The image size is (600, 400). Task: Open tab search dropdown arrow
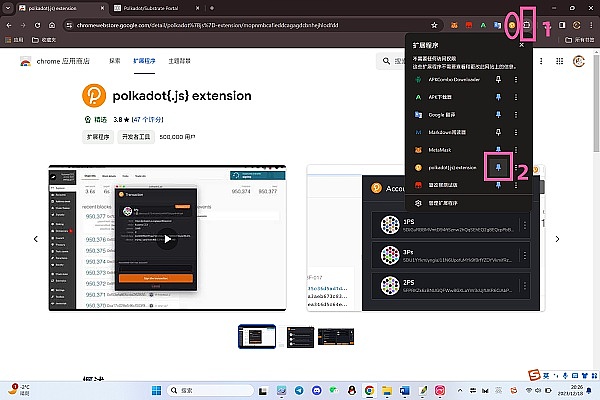tap(8, 8)
